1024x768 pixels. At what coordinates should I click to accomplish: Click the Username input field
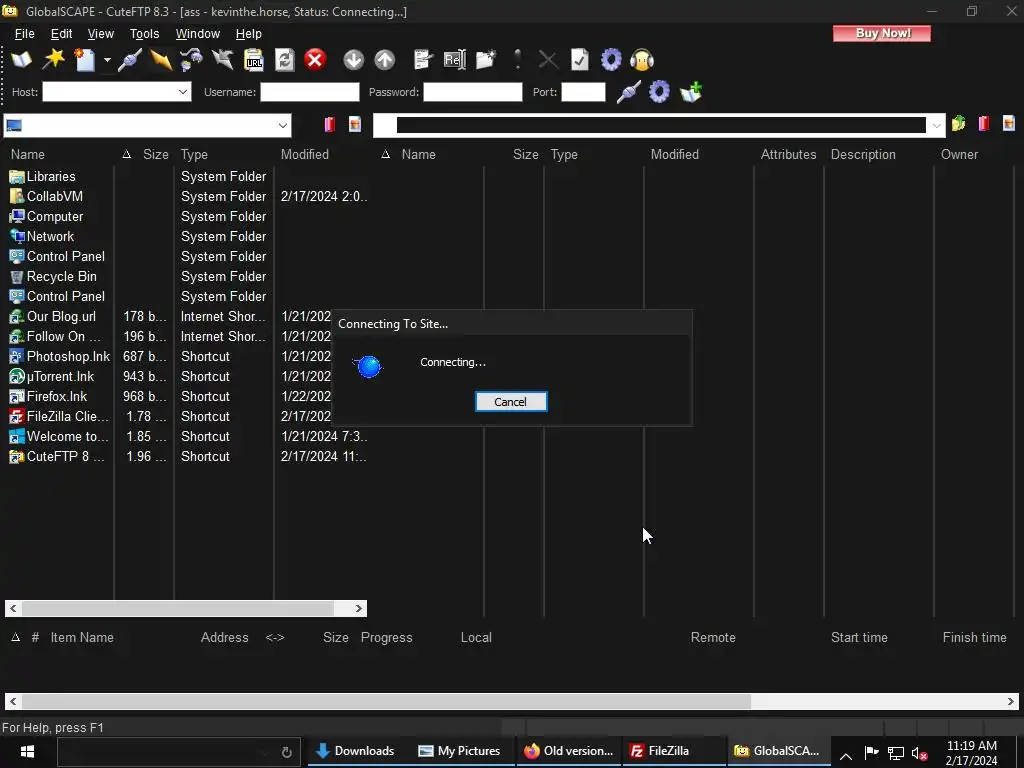click(x=310, y=92)
